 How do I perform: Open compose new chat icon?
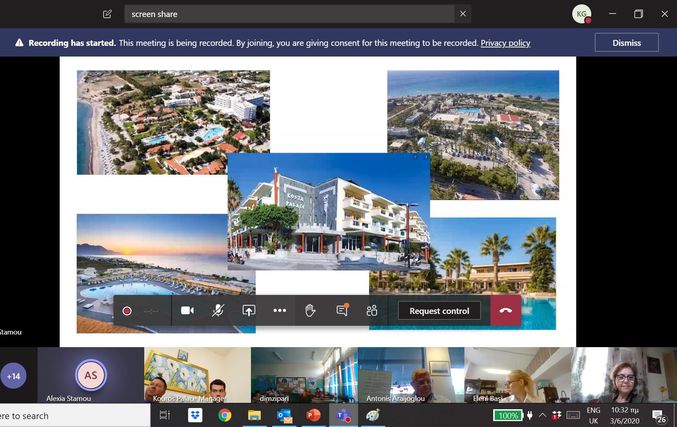(x=107, y=14)
